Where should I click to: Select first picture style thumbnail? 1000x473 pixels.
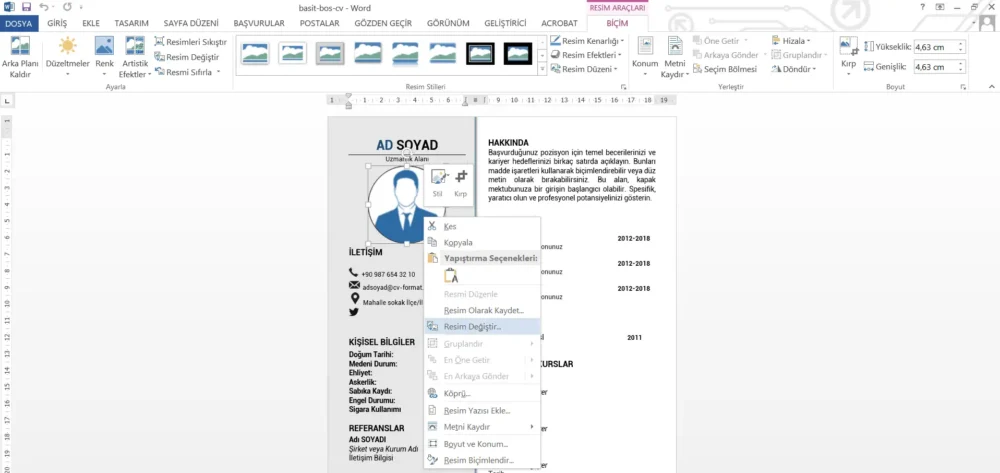click(255, 54)
